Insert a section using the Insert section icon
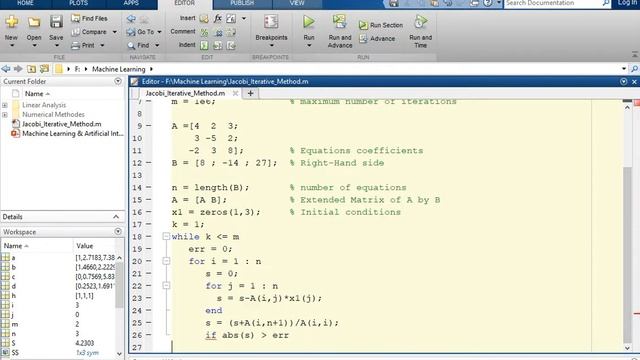The height and width of the screenshot is (360, 640). coord(204,18)
